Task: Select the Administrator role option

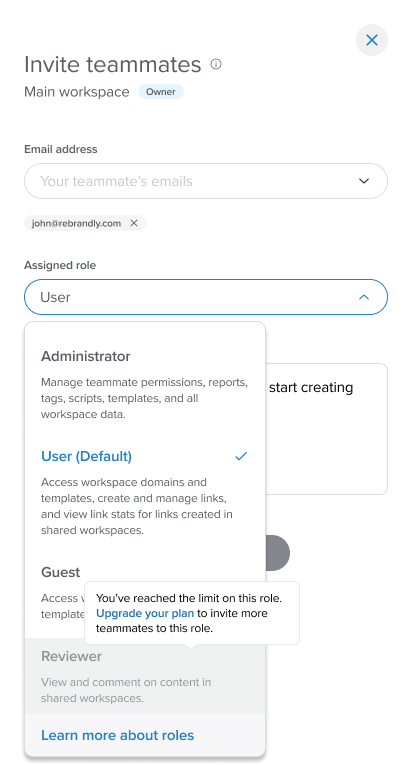Action: click(x=145, y=384)
